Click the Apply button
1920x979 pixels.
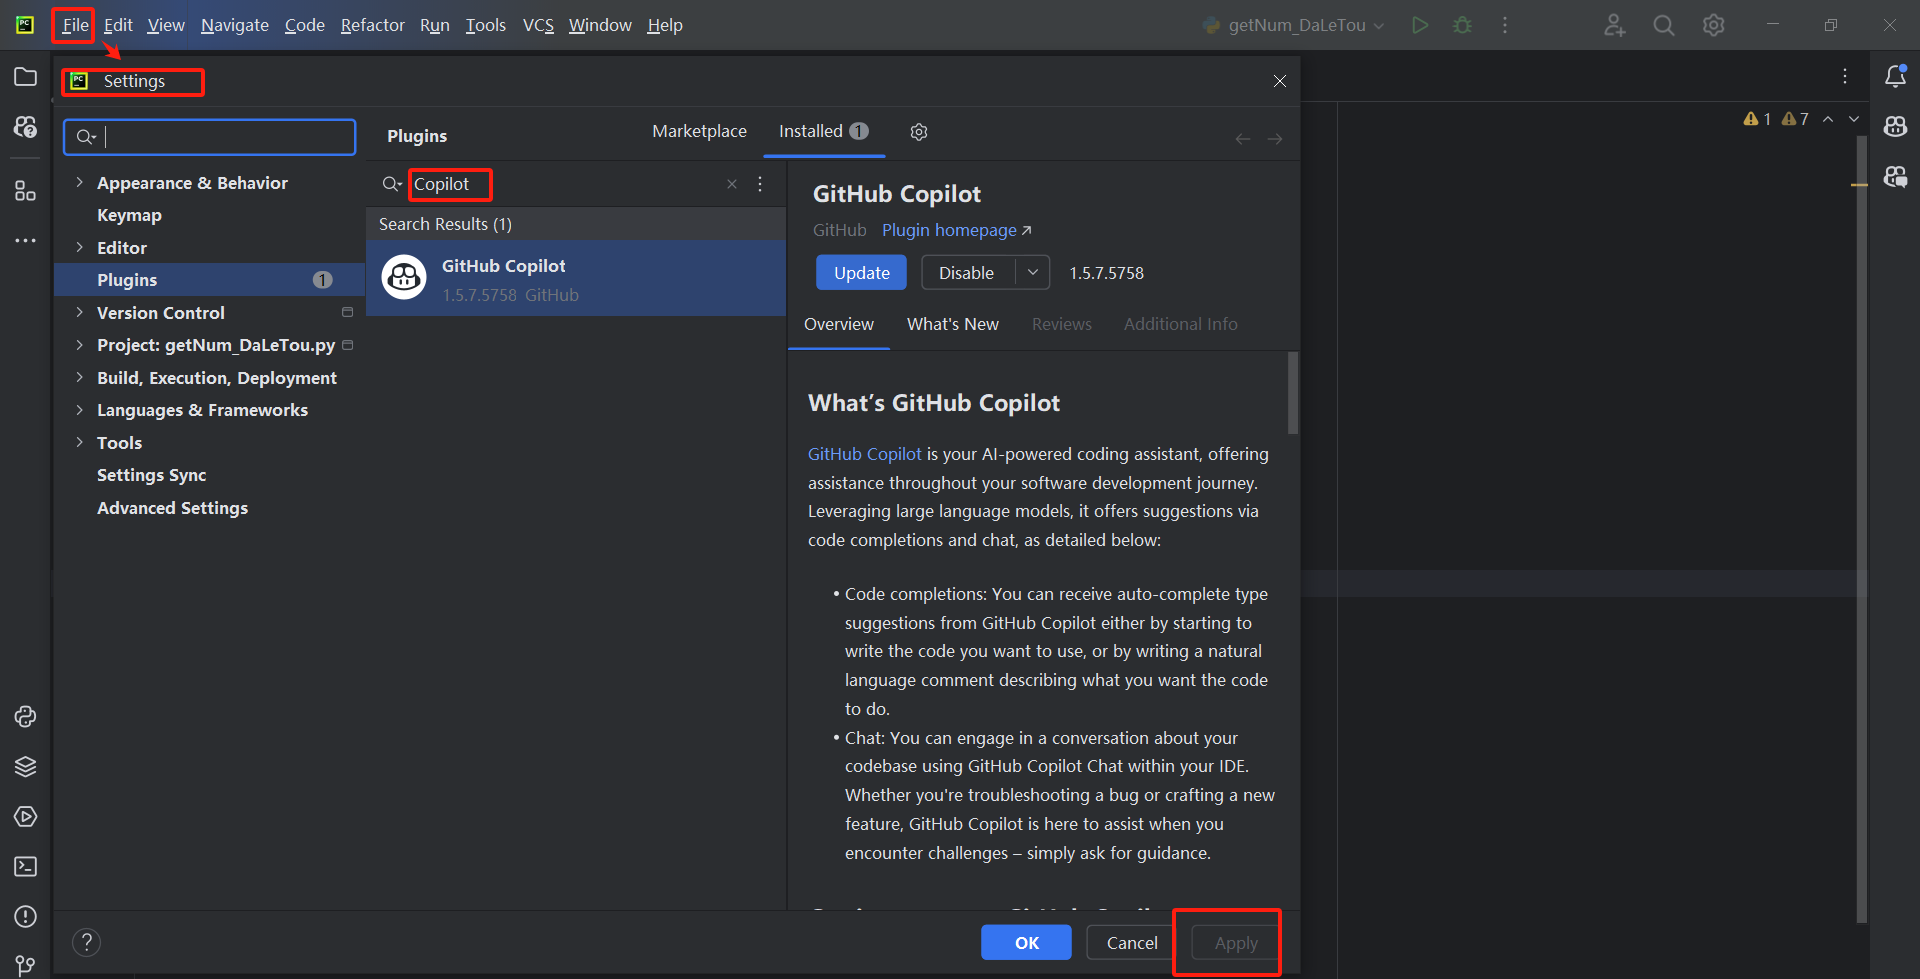[1236, 943]
